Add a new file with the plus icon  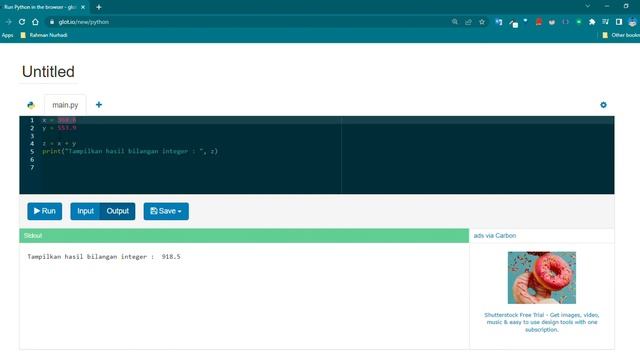point(99,105)
